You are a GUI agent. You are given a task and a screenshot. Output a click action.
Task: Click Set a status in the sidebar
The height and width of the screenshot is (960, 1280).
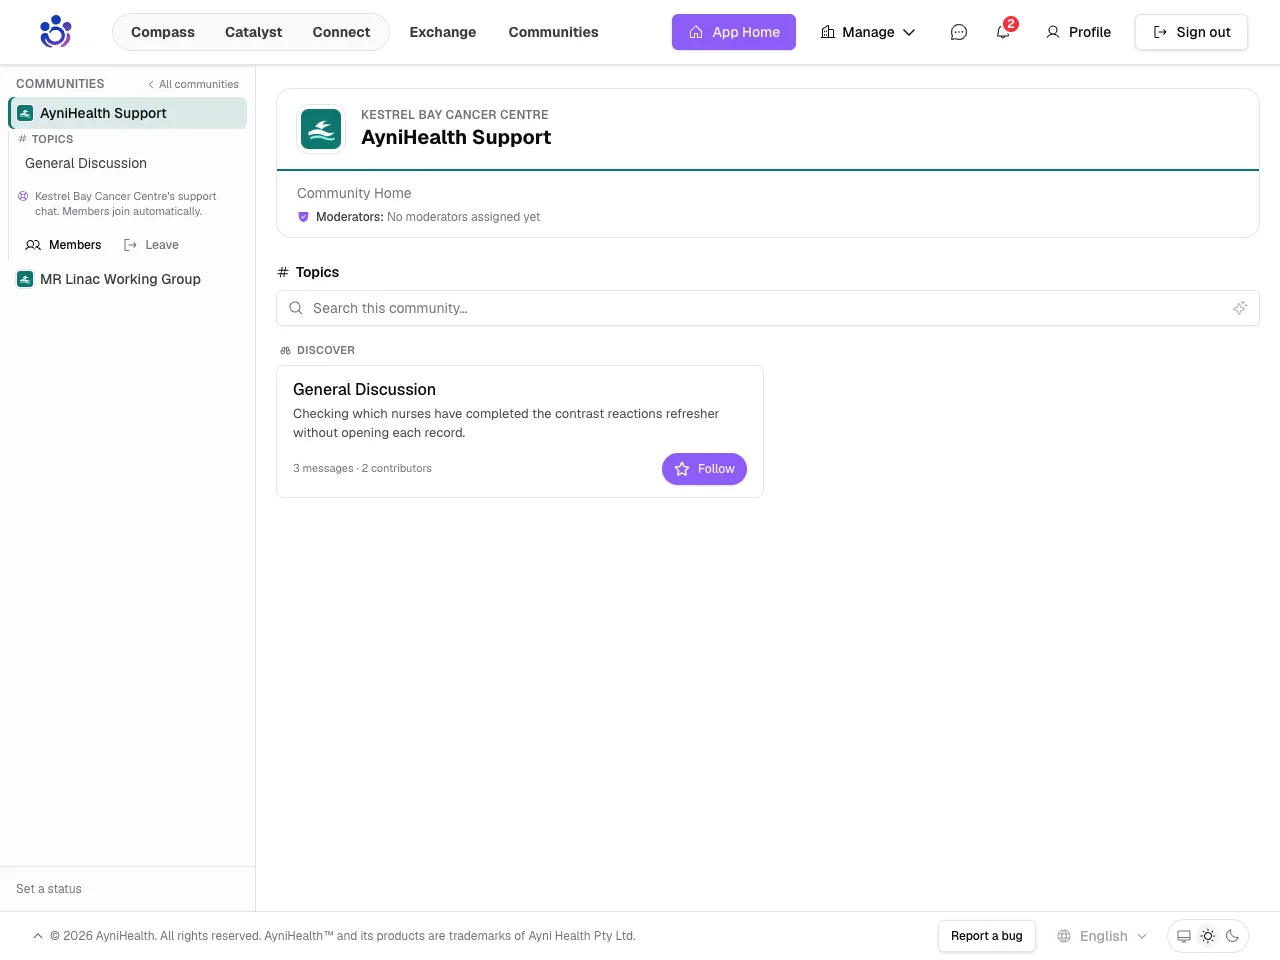(x=49, y=889)
